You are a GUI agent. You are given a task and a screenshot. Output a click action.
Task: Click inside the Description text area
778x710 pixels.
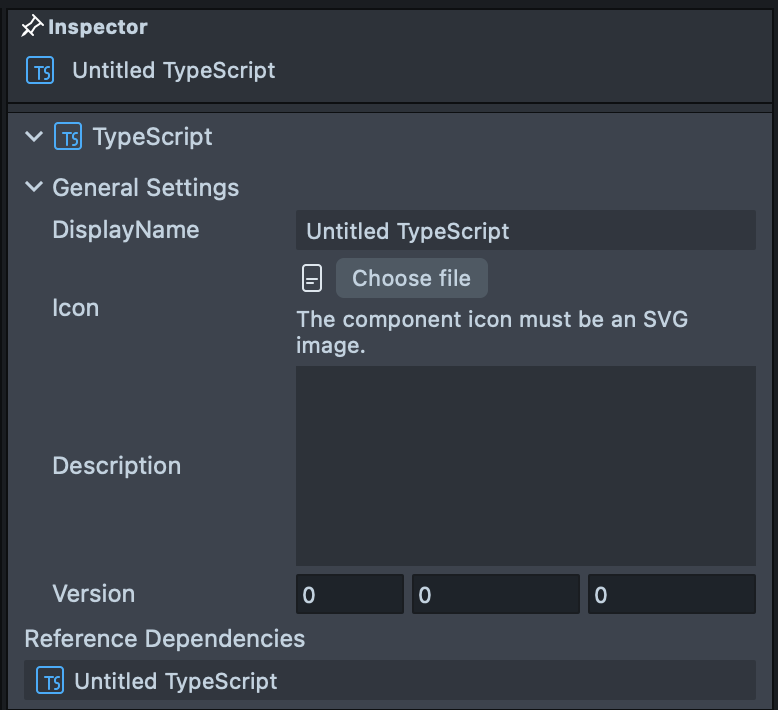pyautogui.click(x=525, y=466)
